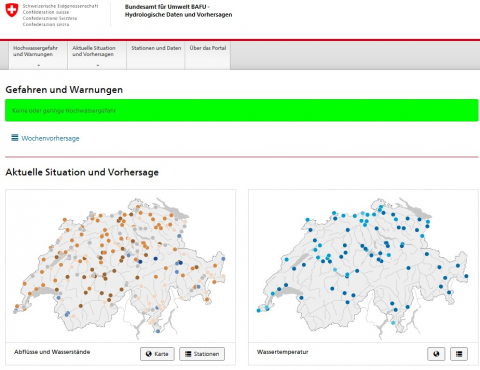Viewport: 480px width, 370px height.
Task: Click the Karte button under the Abflüsse map
Action: [x=157, y=354]
